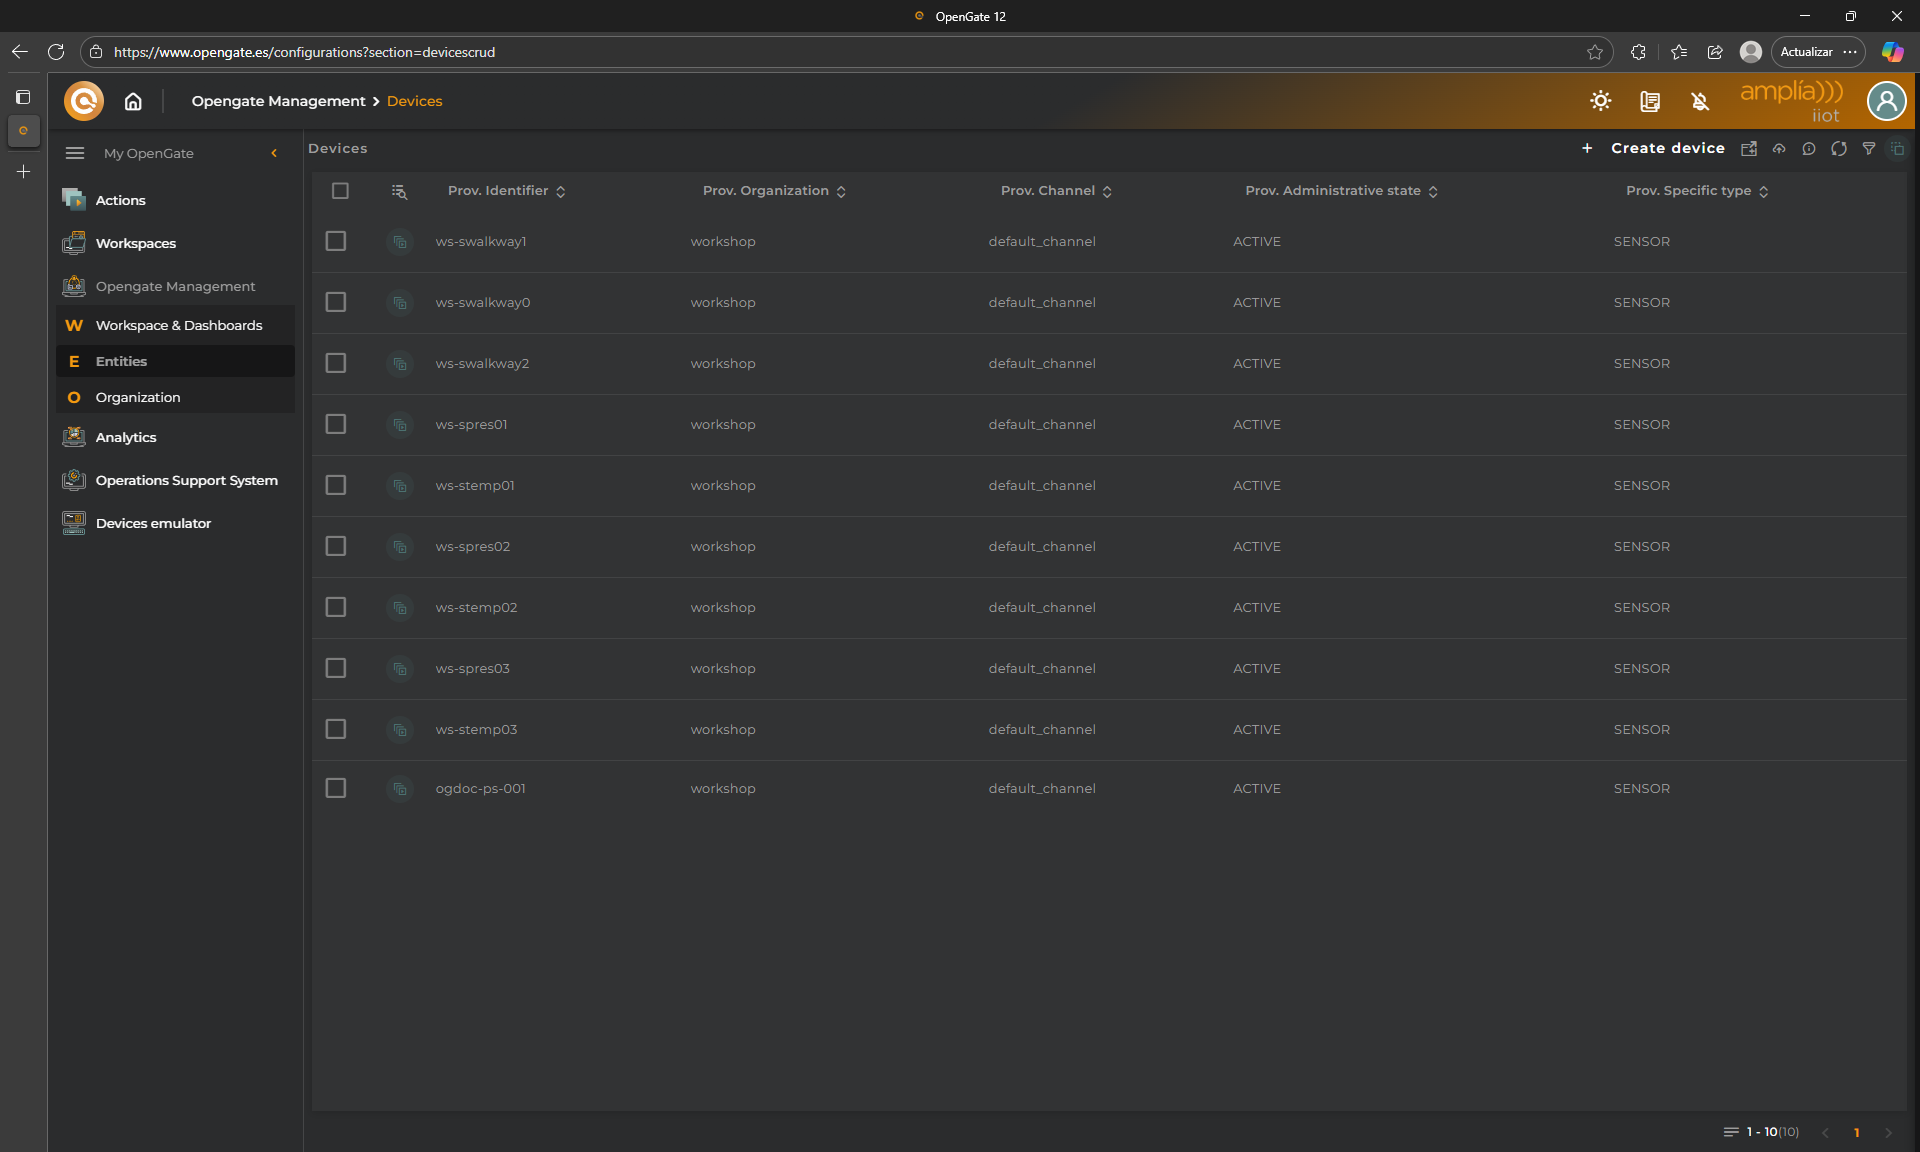Open the Analytics sidebar section

(126, 437)
